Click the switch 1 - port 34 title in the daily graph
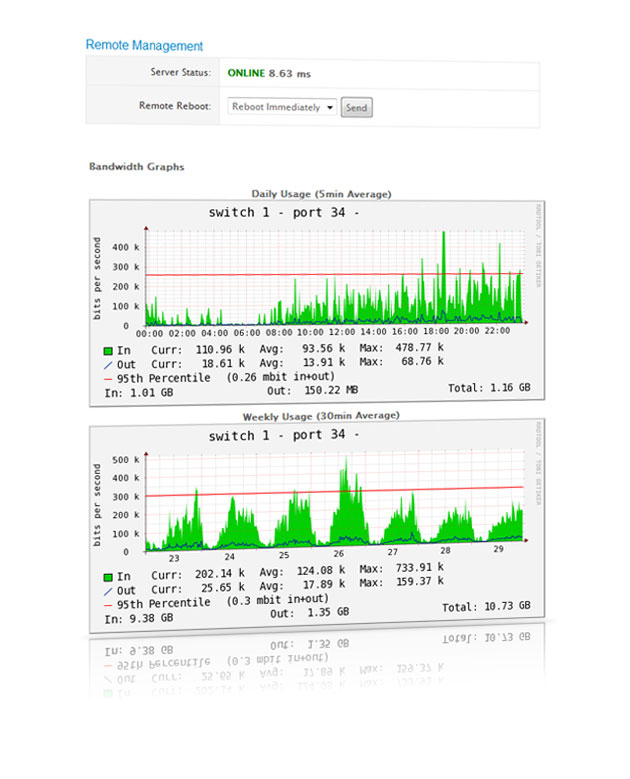The width and height of the screenshot is (630, 779). [283, 212]
